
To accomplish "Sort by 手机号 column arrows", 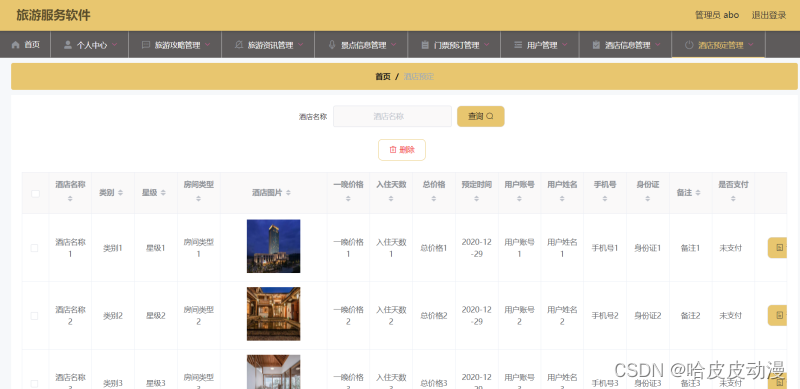I will click(x=605, y=199).
